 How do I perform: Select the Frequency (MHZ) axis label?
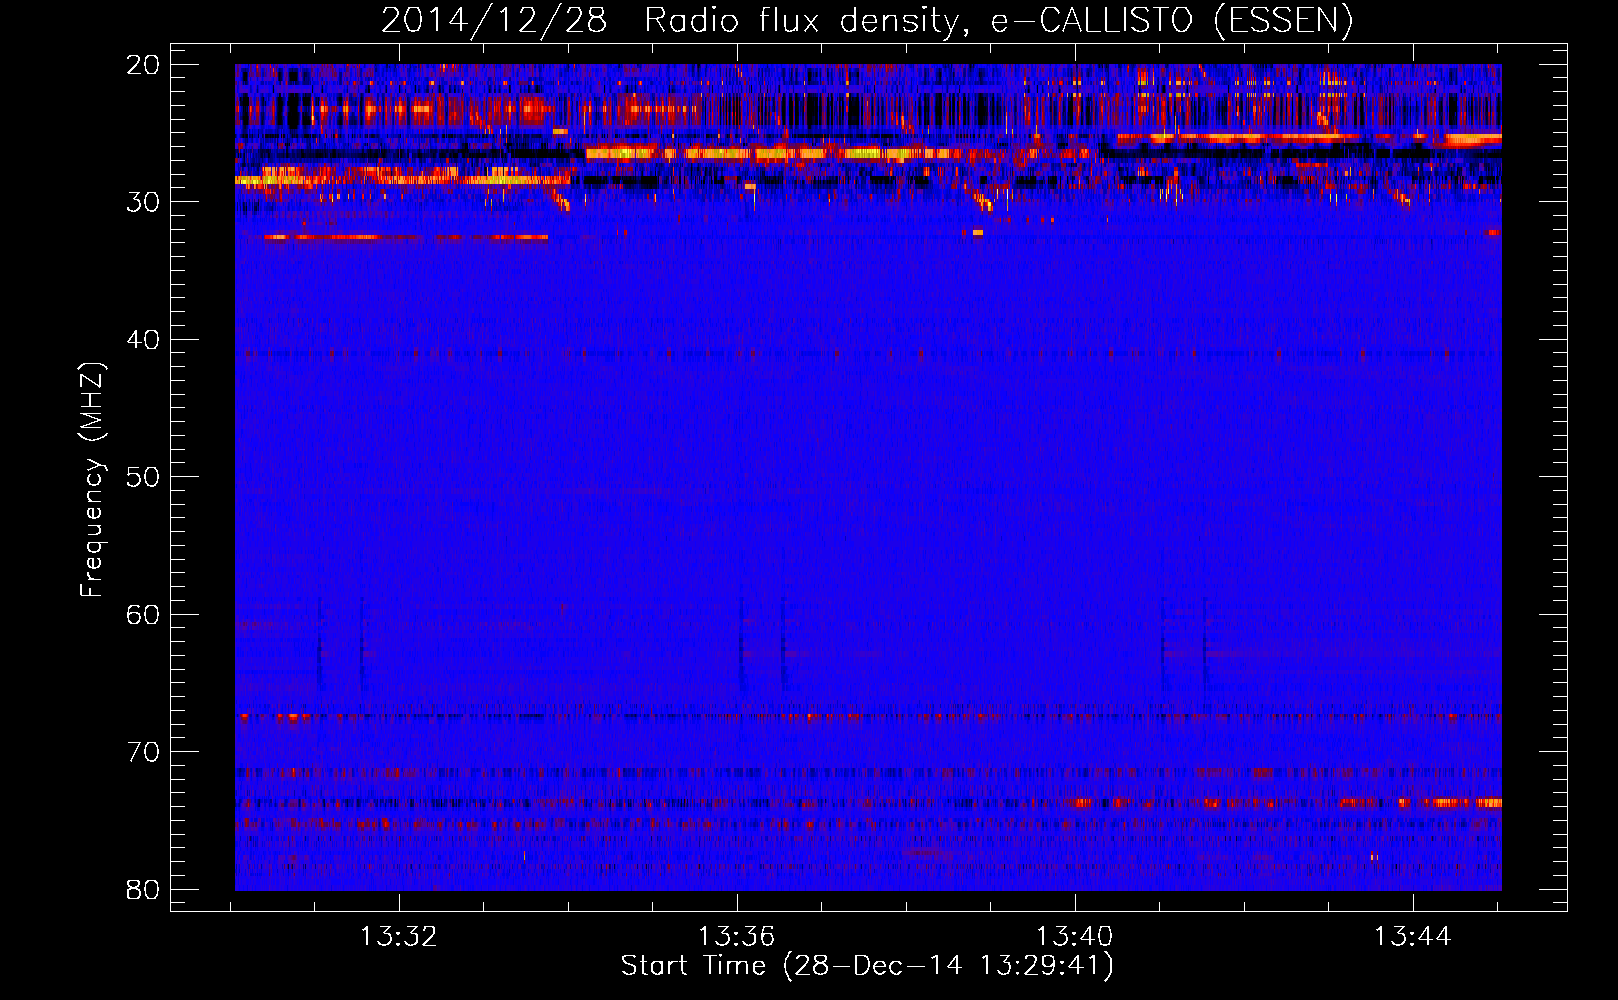[92, 479]
